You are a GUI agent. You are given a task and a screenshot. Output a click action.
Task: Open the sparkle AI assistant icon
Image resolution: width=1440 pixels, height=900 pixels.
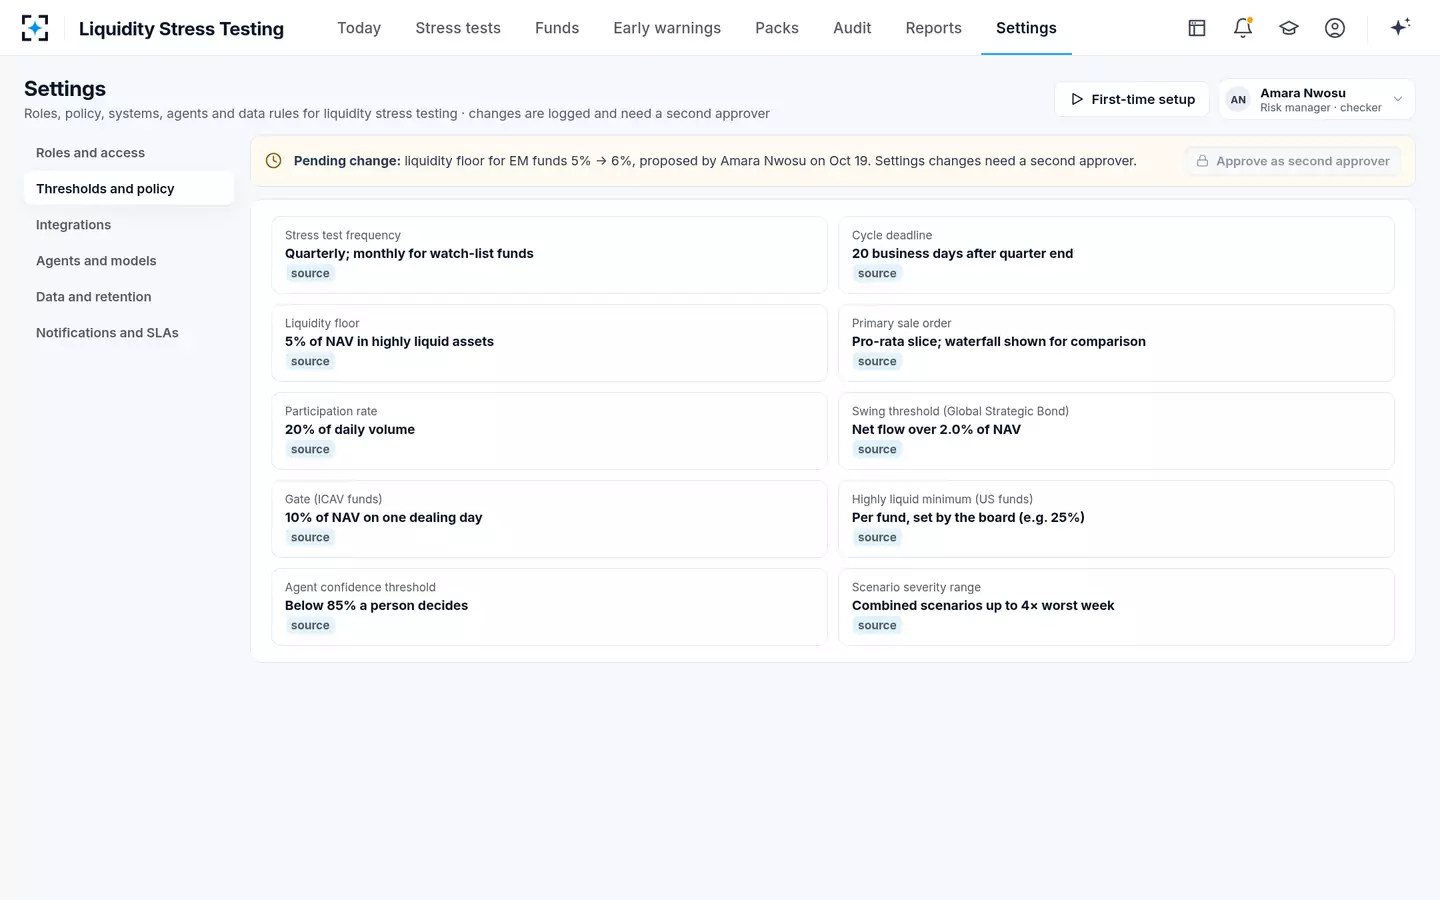click(x=1400, y=27)
